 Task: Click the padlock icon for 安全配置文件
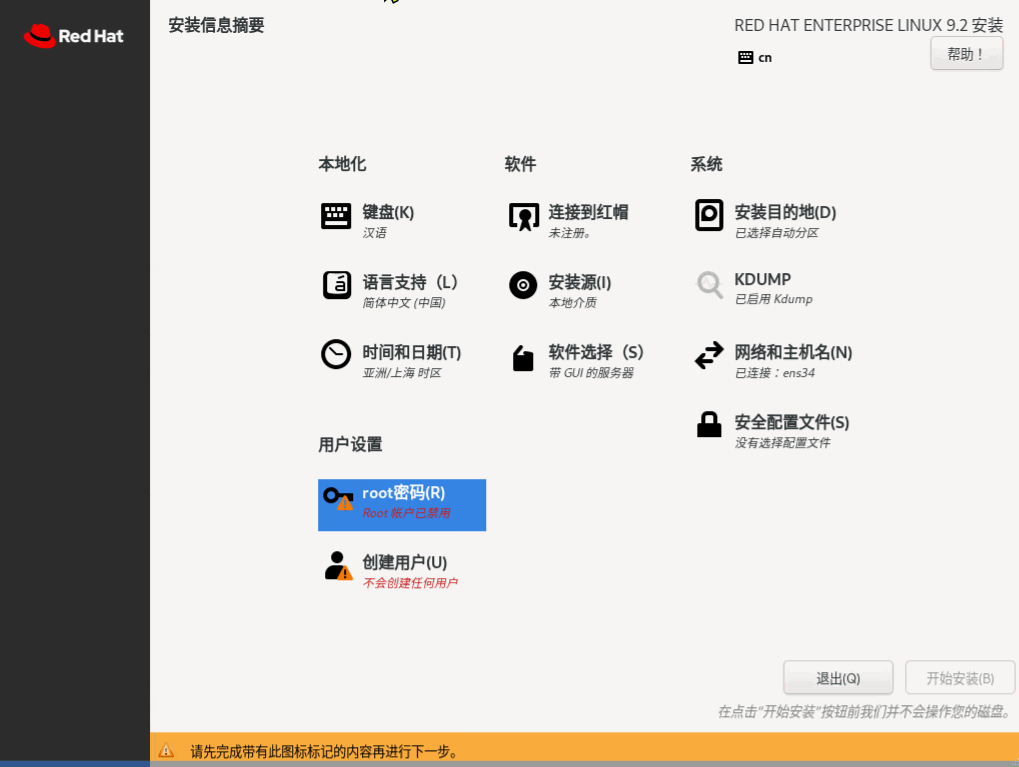tap(709, 424)
